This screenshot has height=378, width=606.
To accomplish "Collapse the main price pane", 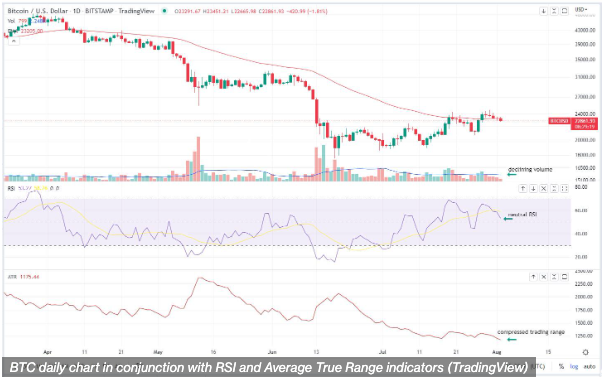I will point(554,11).
